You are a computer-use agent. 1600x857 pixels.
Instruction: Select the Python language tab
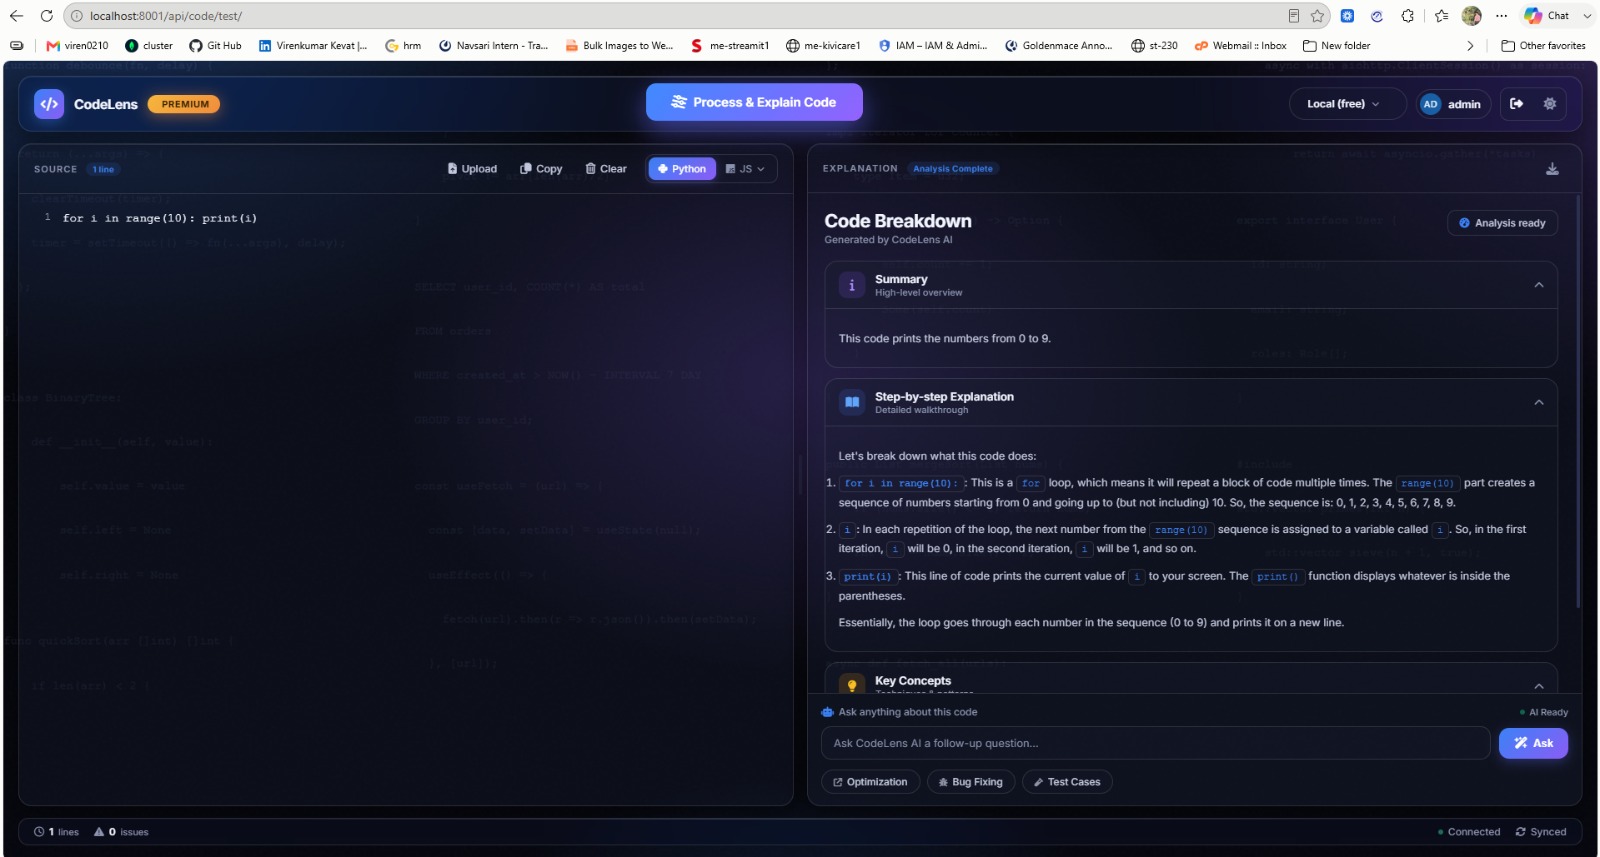coord(682,169)
